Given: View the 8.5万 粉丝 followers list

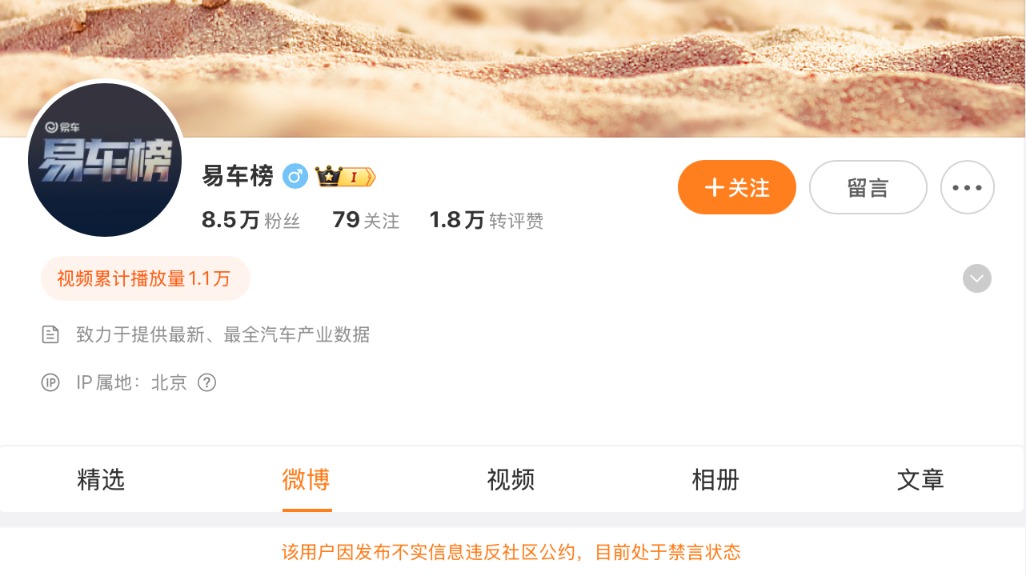Looking at the screenshot, I should pyautogui.click(x=251, y=220).
